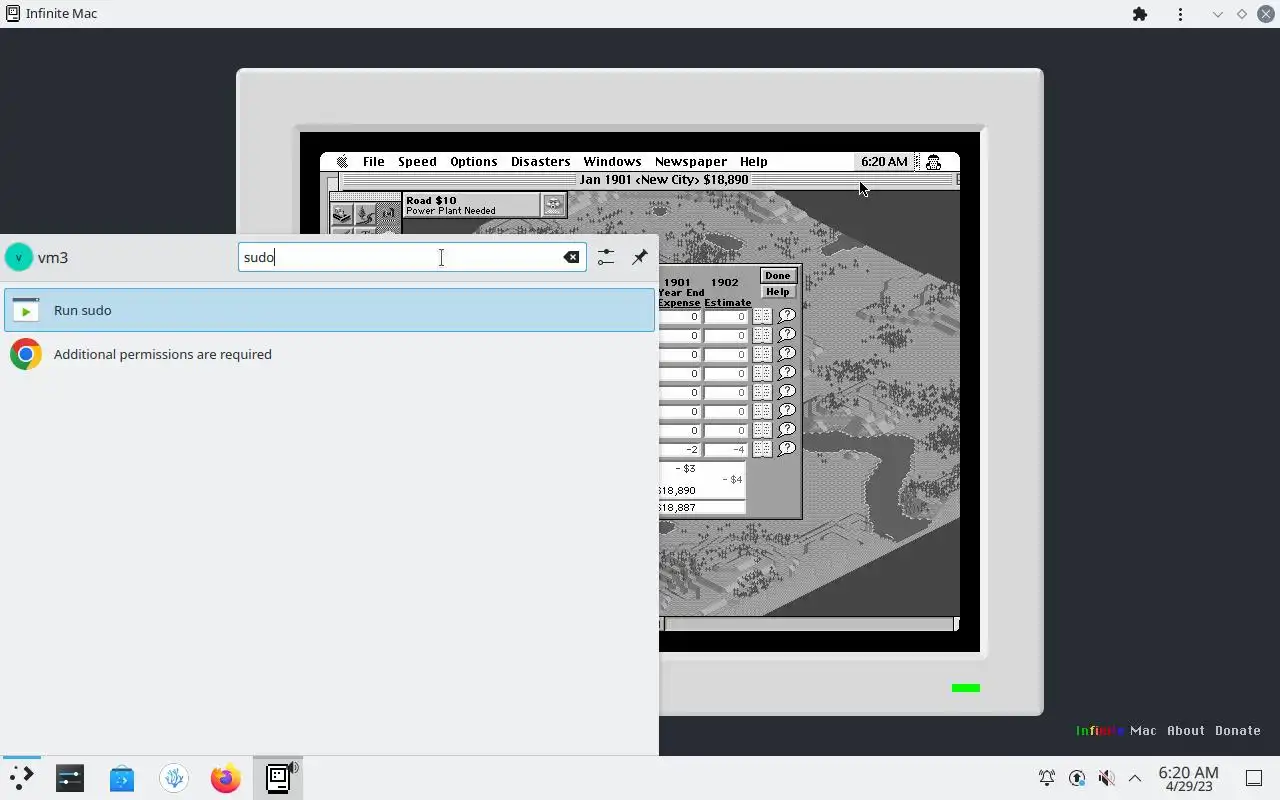Click the Chrome icon beside Additional permissions
The width and height of the screenshot is (1280, 800).
pos(26,354)
